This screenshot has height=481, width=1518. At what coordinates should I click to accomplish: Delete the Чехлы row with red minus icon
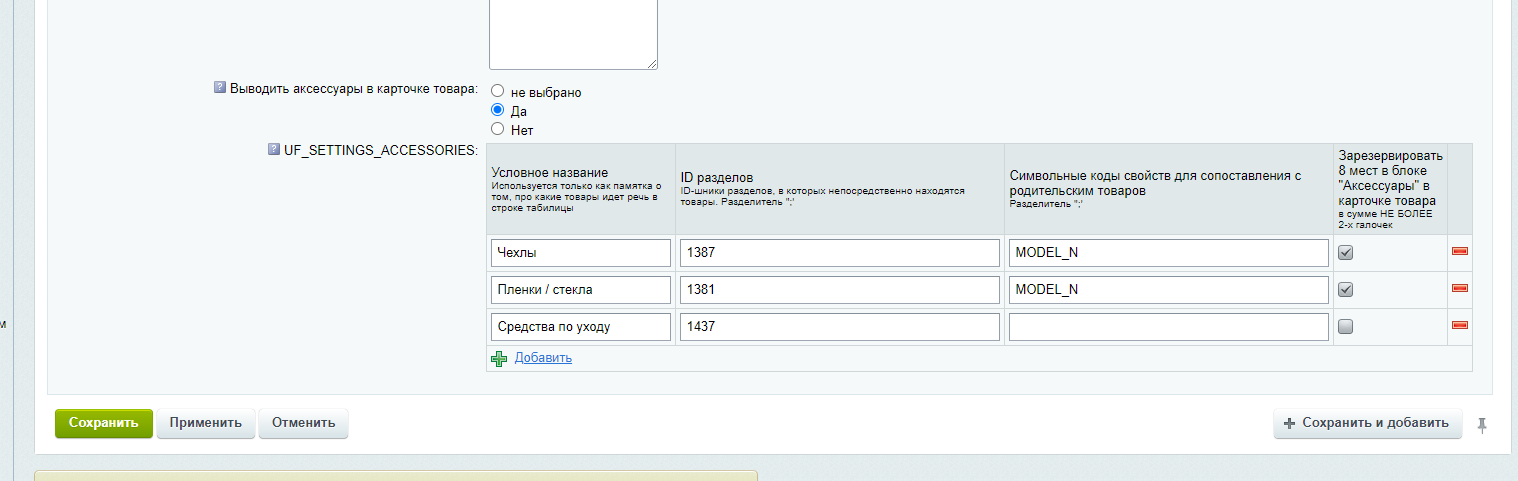(1459, 251)
